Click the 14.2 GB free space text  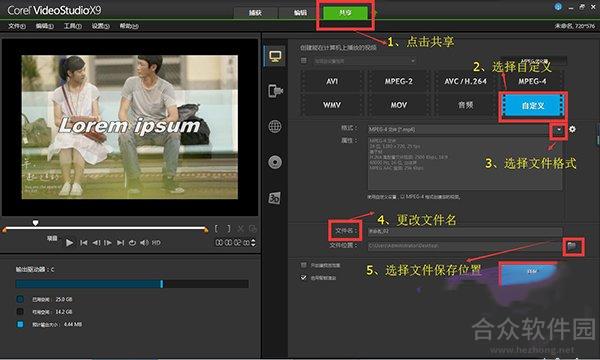[x=64, y=312]
